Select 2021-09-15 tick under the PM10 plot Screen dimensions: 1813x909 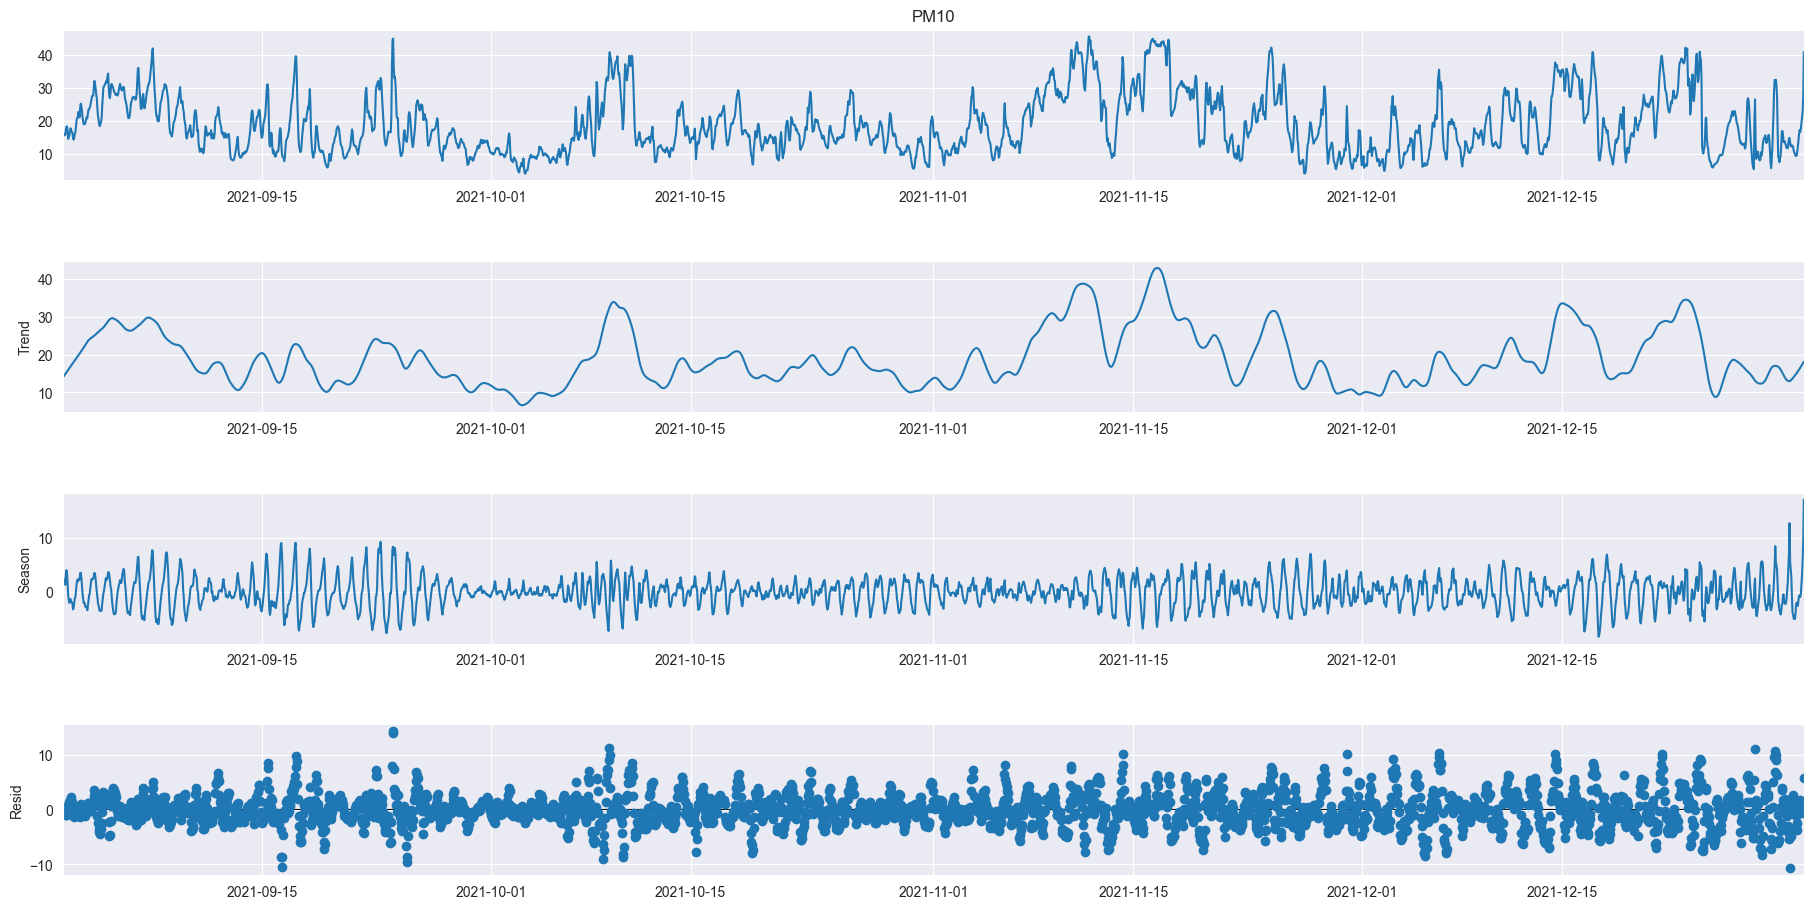click(262, 197)
